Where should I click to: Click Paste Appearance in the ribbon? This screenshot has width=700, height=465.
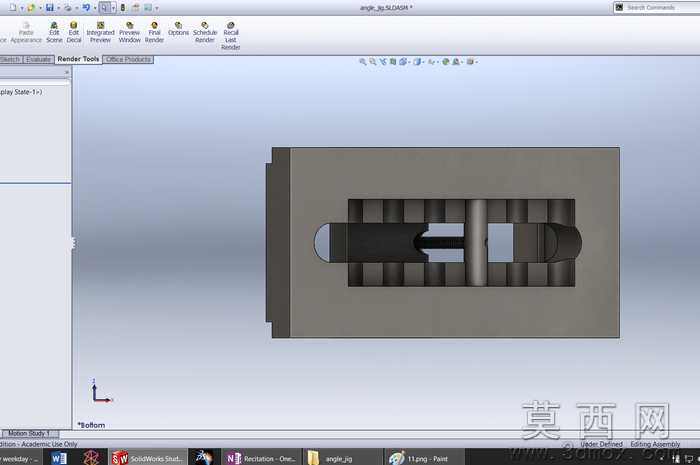tap(26, 33)
